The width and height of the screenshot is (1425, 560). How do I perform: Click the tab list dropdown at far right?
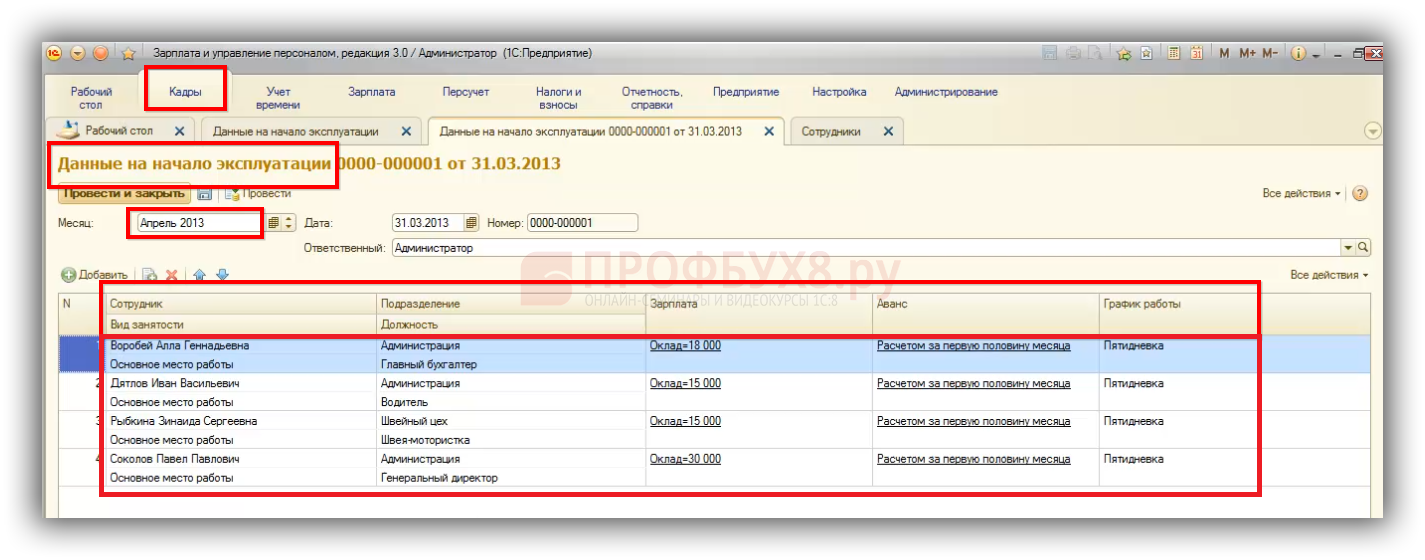(x=1372, y=131)
